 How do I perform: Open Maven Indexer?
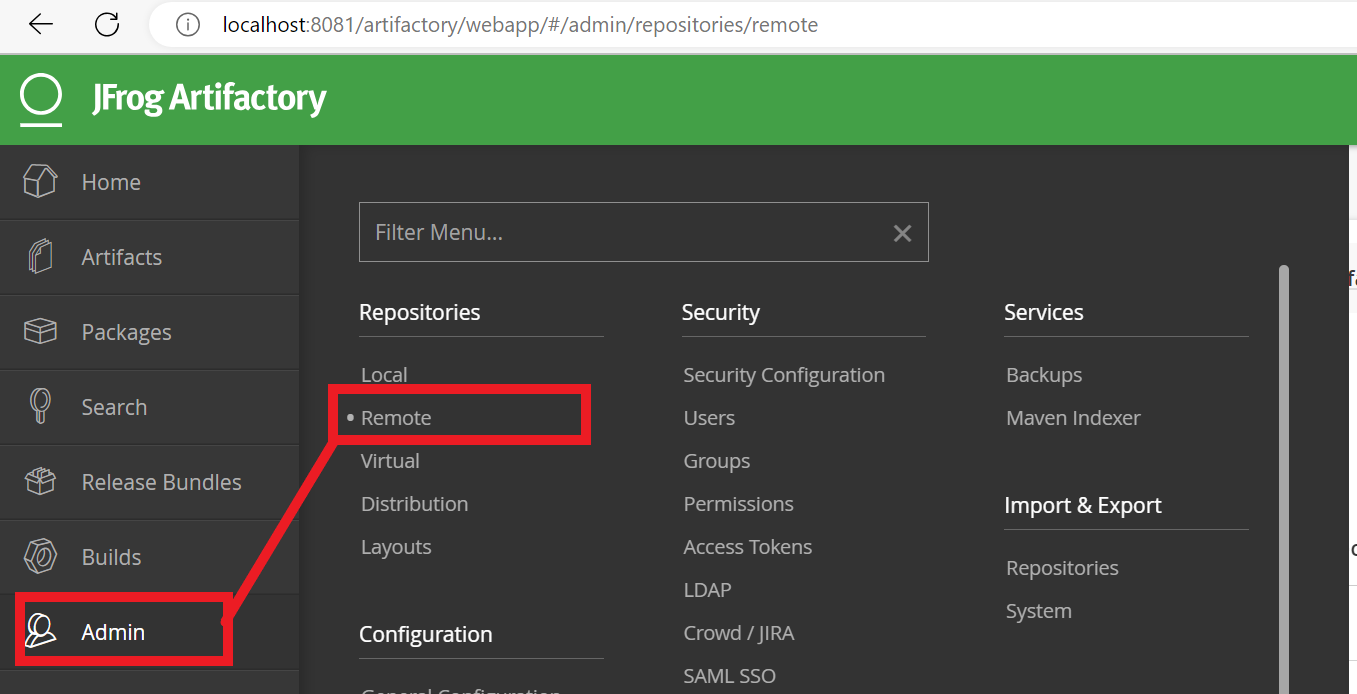(1073, 418)
